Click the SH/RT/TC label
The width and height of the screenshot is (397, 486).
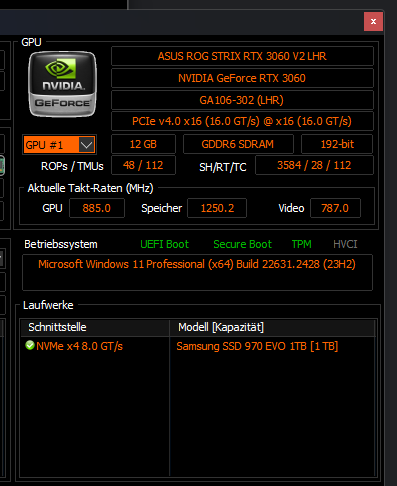click(x=223, y=167)
